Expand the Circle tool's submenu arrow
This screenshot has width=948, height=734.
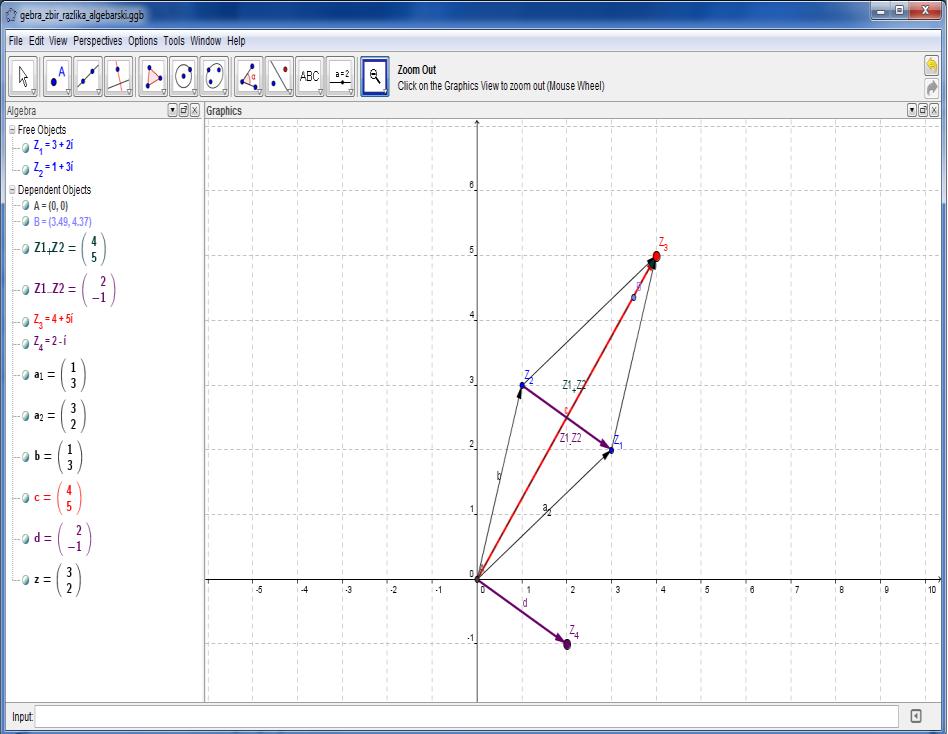pos(194,93)
